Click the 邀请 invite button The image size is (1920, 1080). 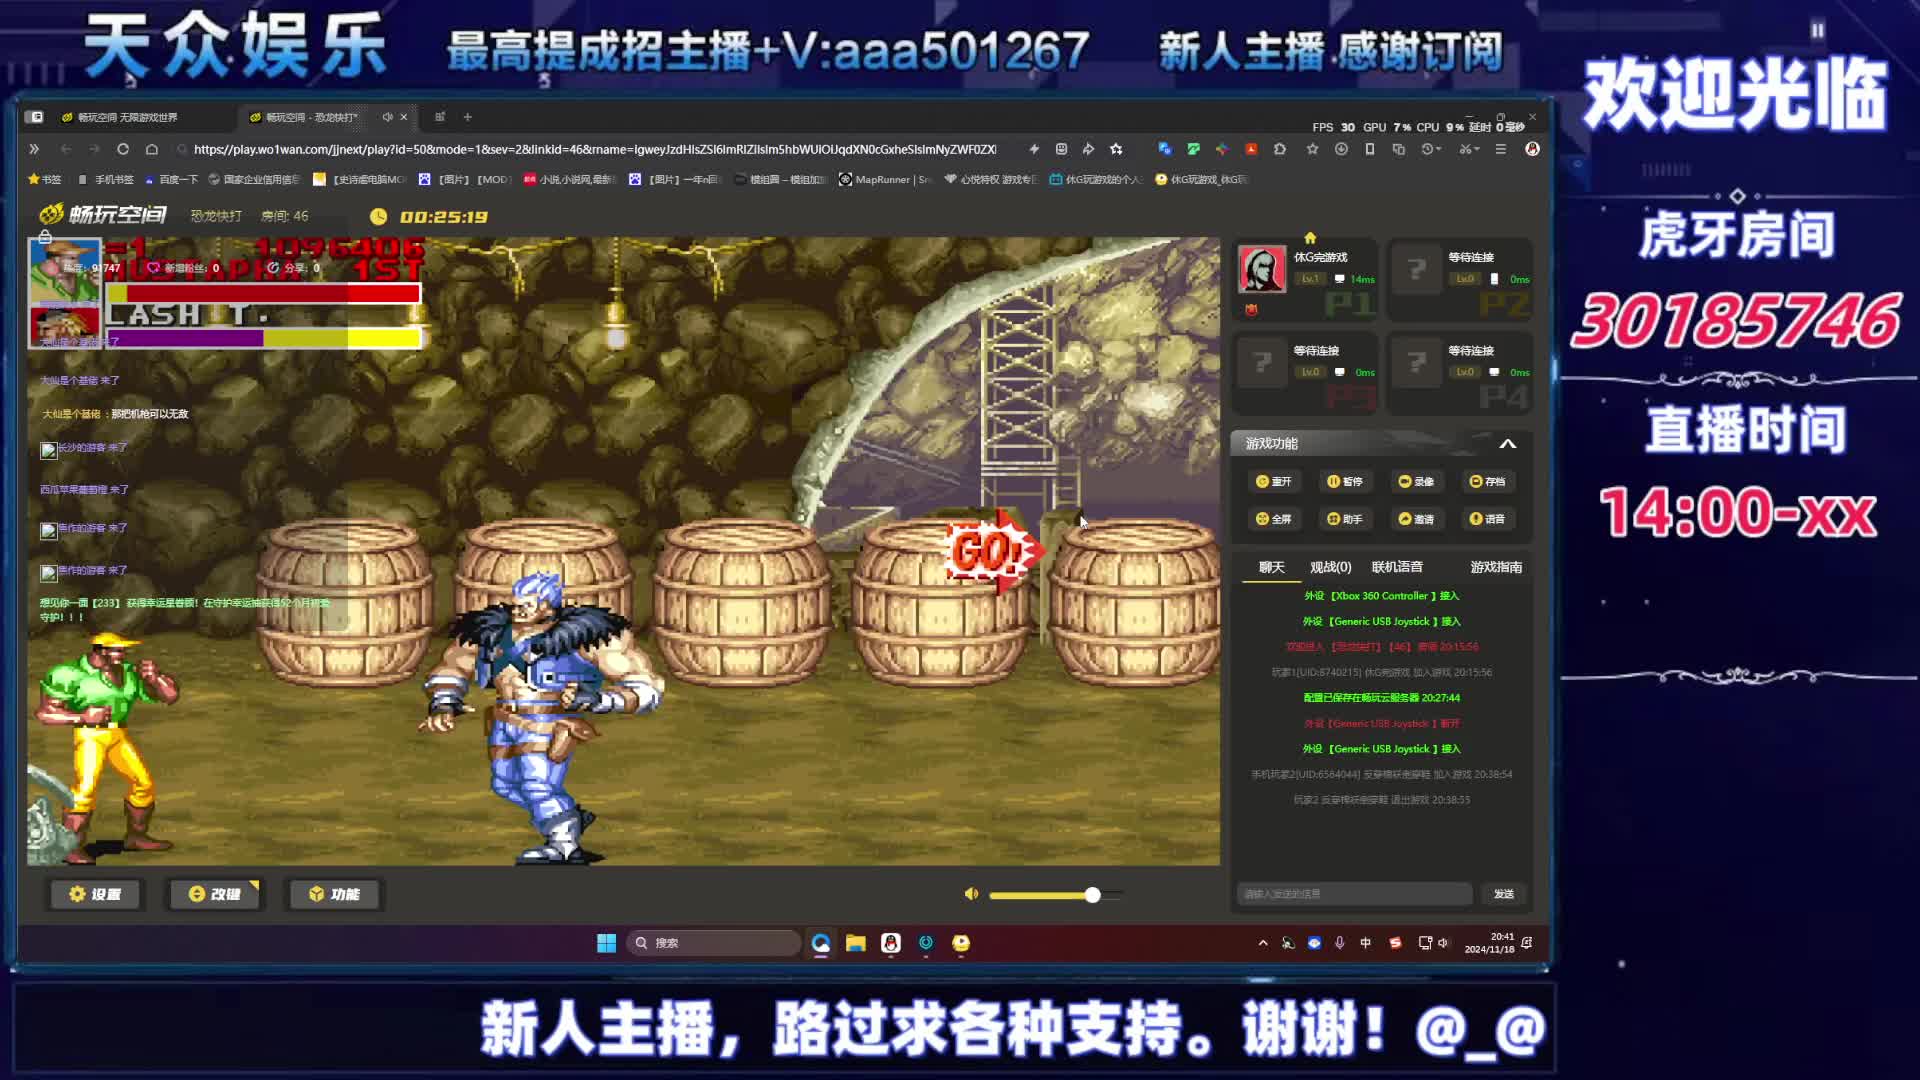pyautogui.click(x=1415, y=519)
